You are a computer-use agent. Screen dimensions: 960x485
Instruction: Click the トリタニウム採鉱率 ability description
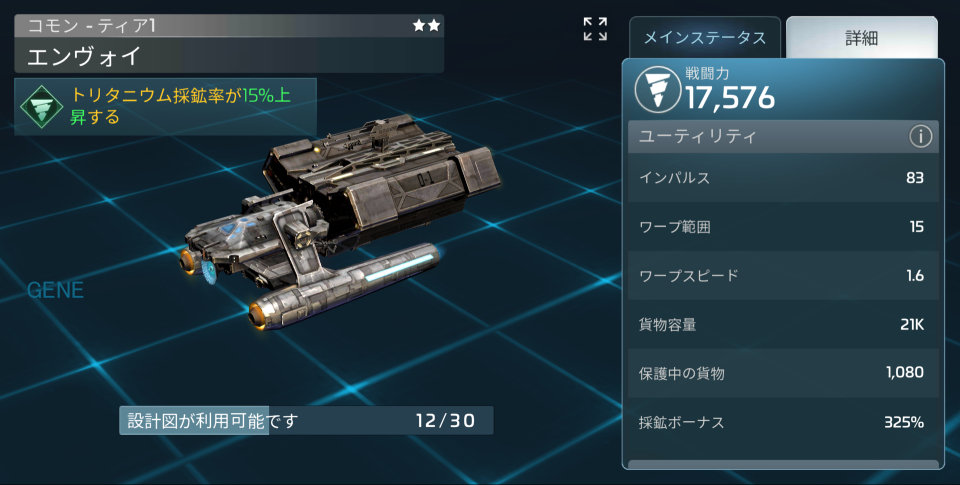tap(181, 105)
